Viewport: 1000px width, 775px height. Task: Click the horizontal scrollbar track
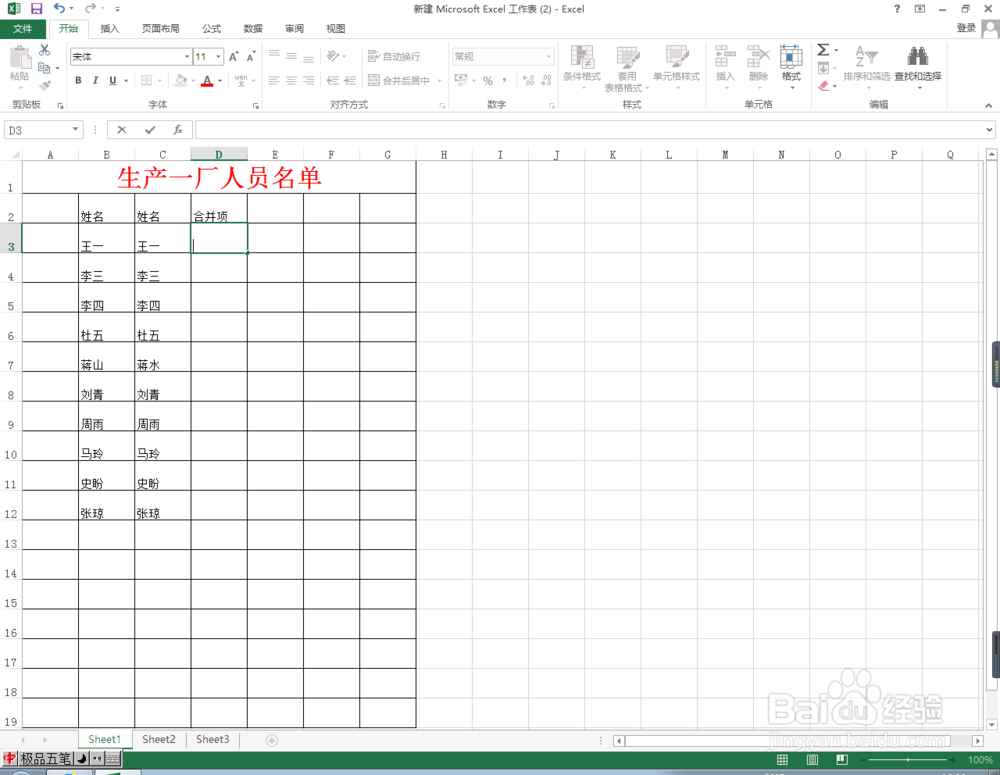pos(797,741)
